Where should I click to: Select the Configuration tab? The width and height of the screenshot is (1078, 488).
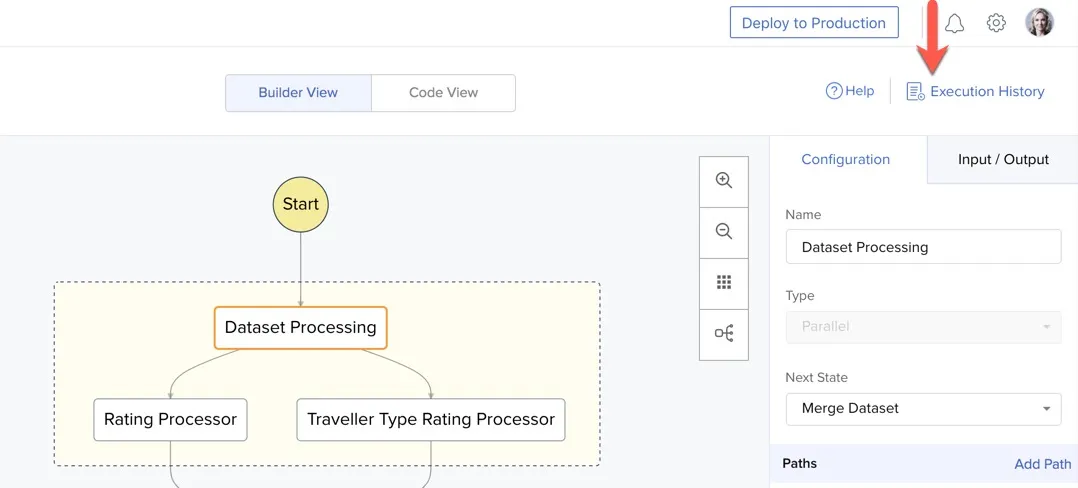click(x=846, y=159)
